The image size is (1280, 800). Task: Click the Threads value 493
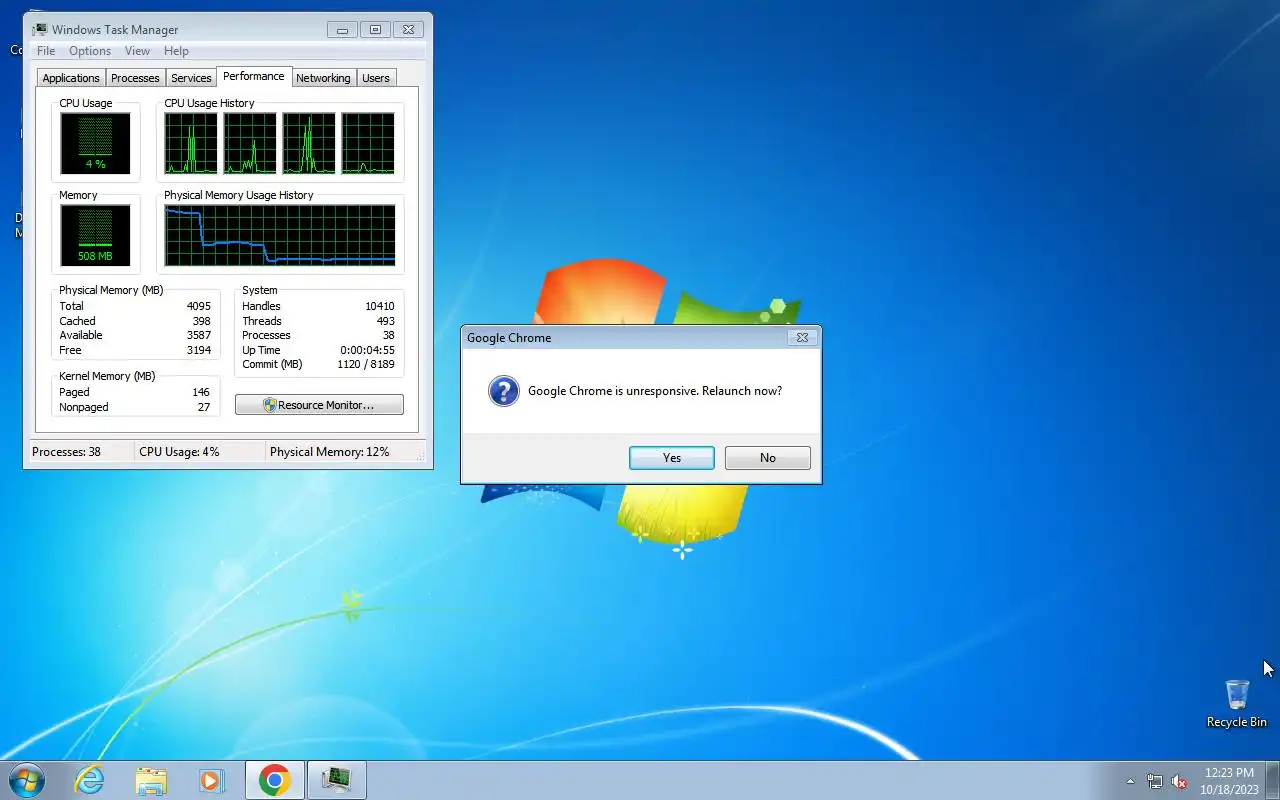[x=385, y=321]
